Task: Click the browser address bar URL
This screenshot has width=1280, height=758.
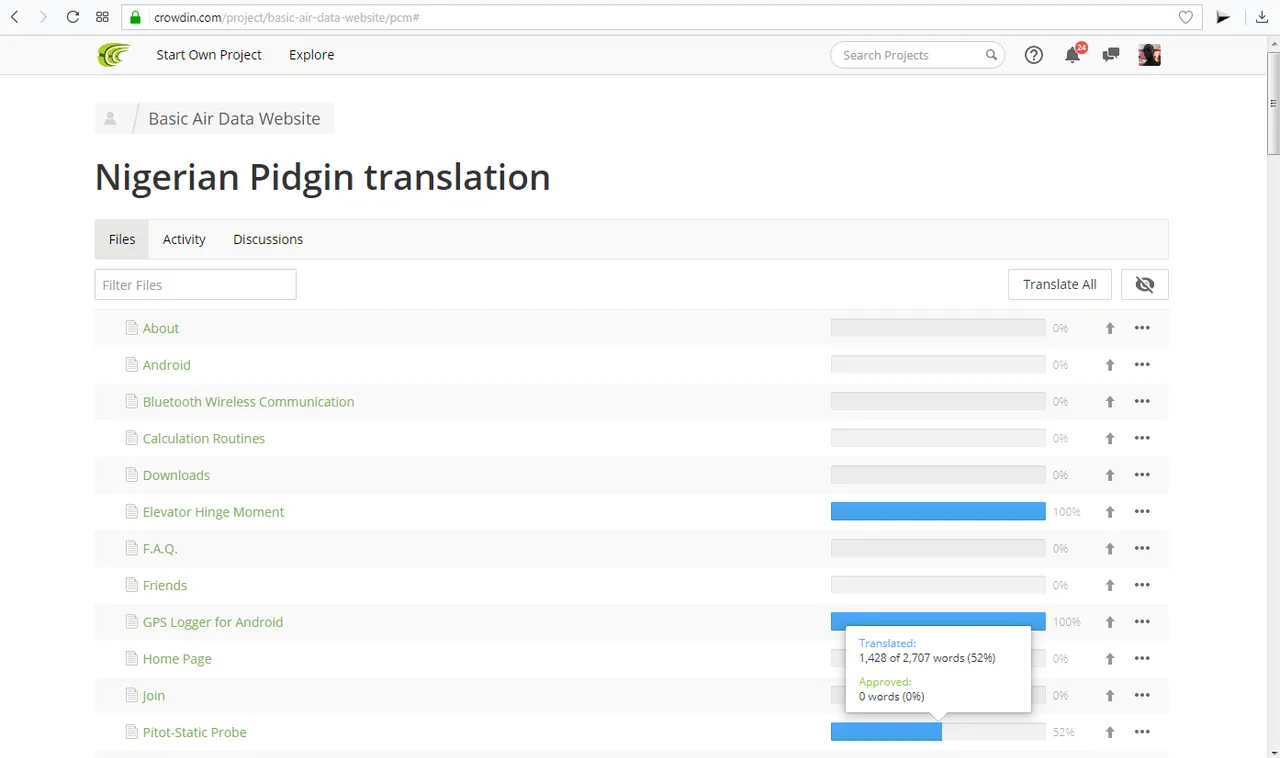Action: 286,18
